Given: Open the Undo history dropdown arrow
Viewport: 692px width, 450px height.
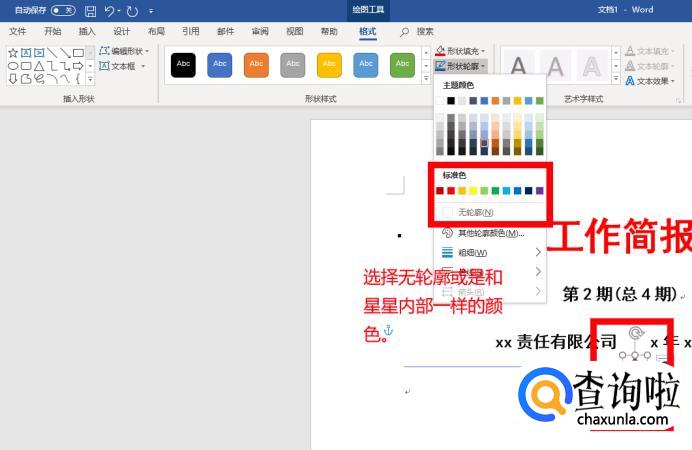Looking at the screenshot, I should pyautogui.click(x=119, y=11).
